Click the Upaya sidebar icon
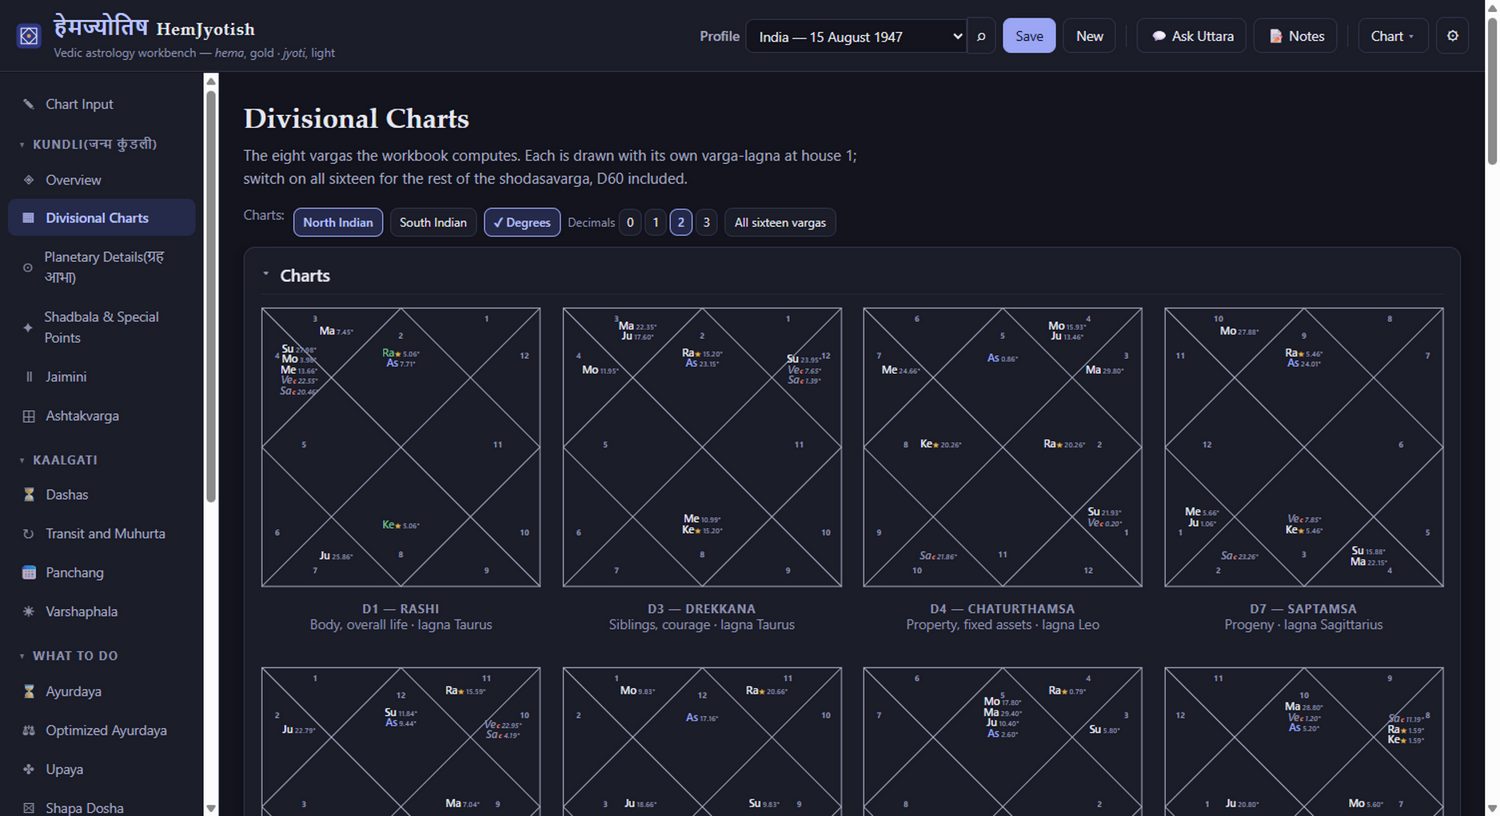Screen dimensions: 1500x816 click(x=28, y=769)
